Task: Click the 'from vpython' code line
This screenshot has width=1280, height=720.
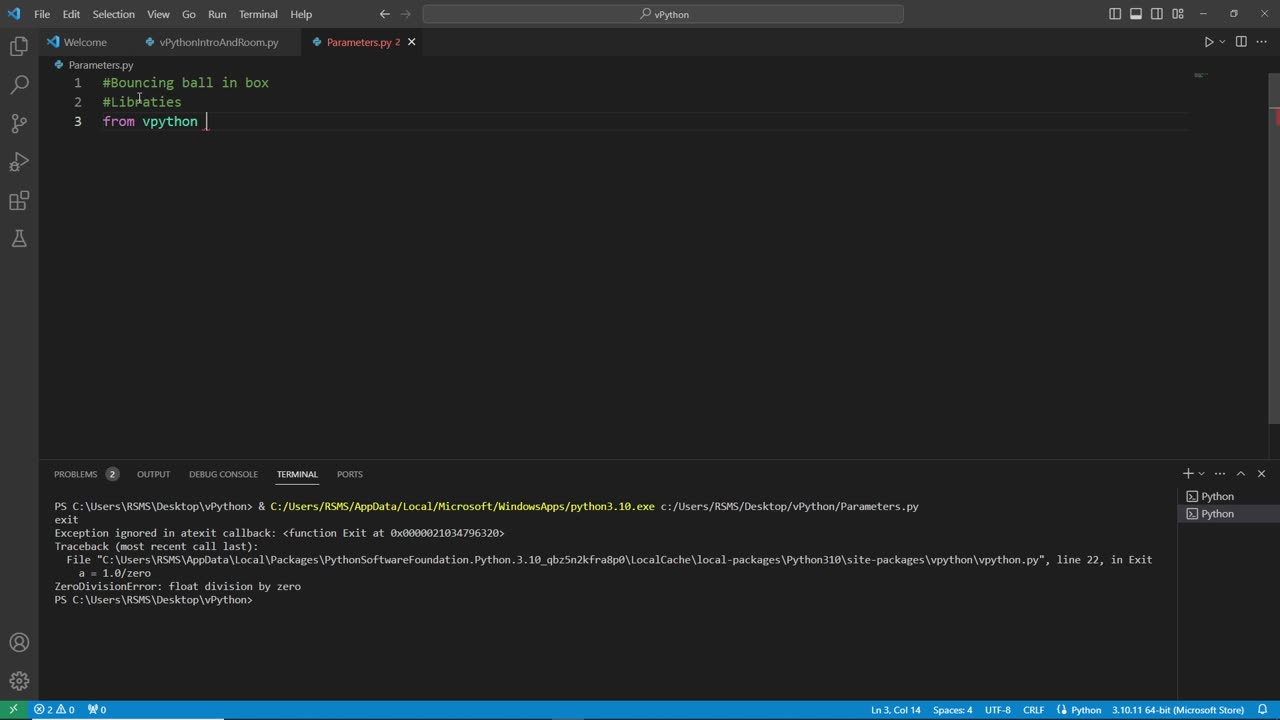Action: tap(150, 122)
